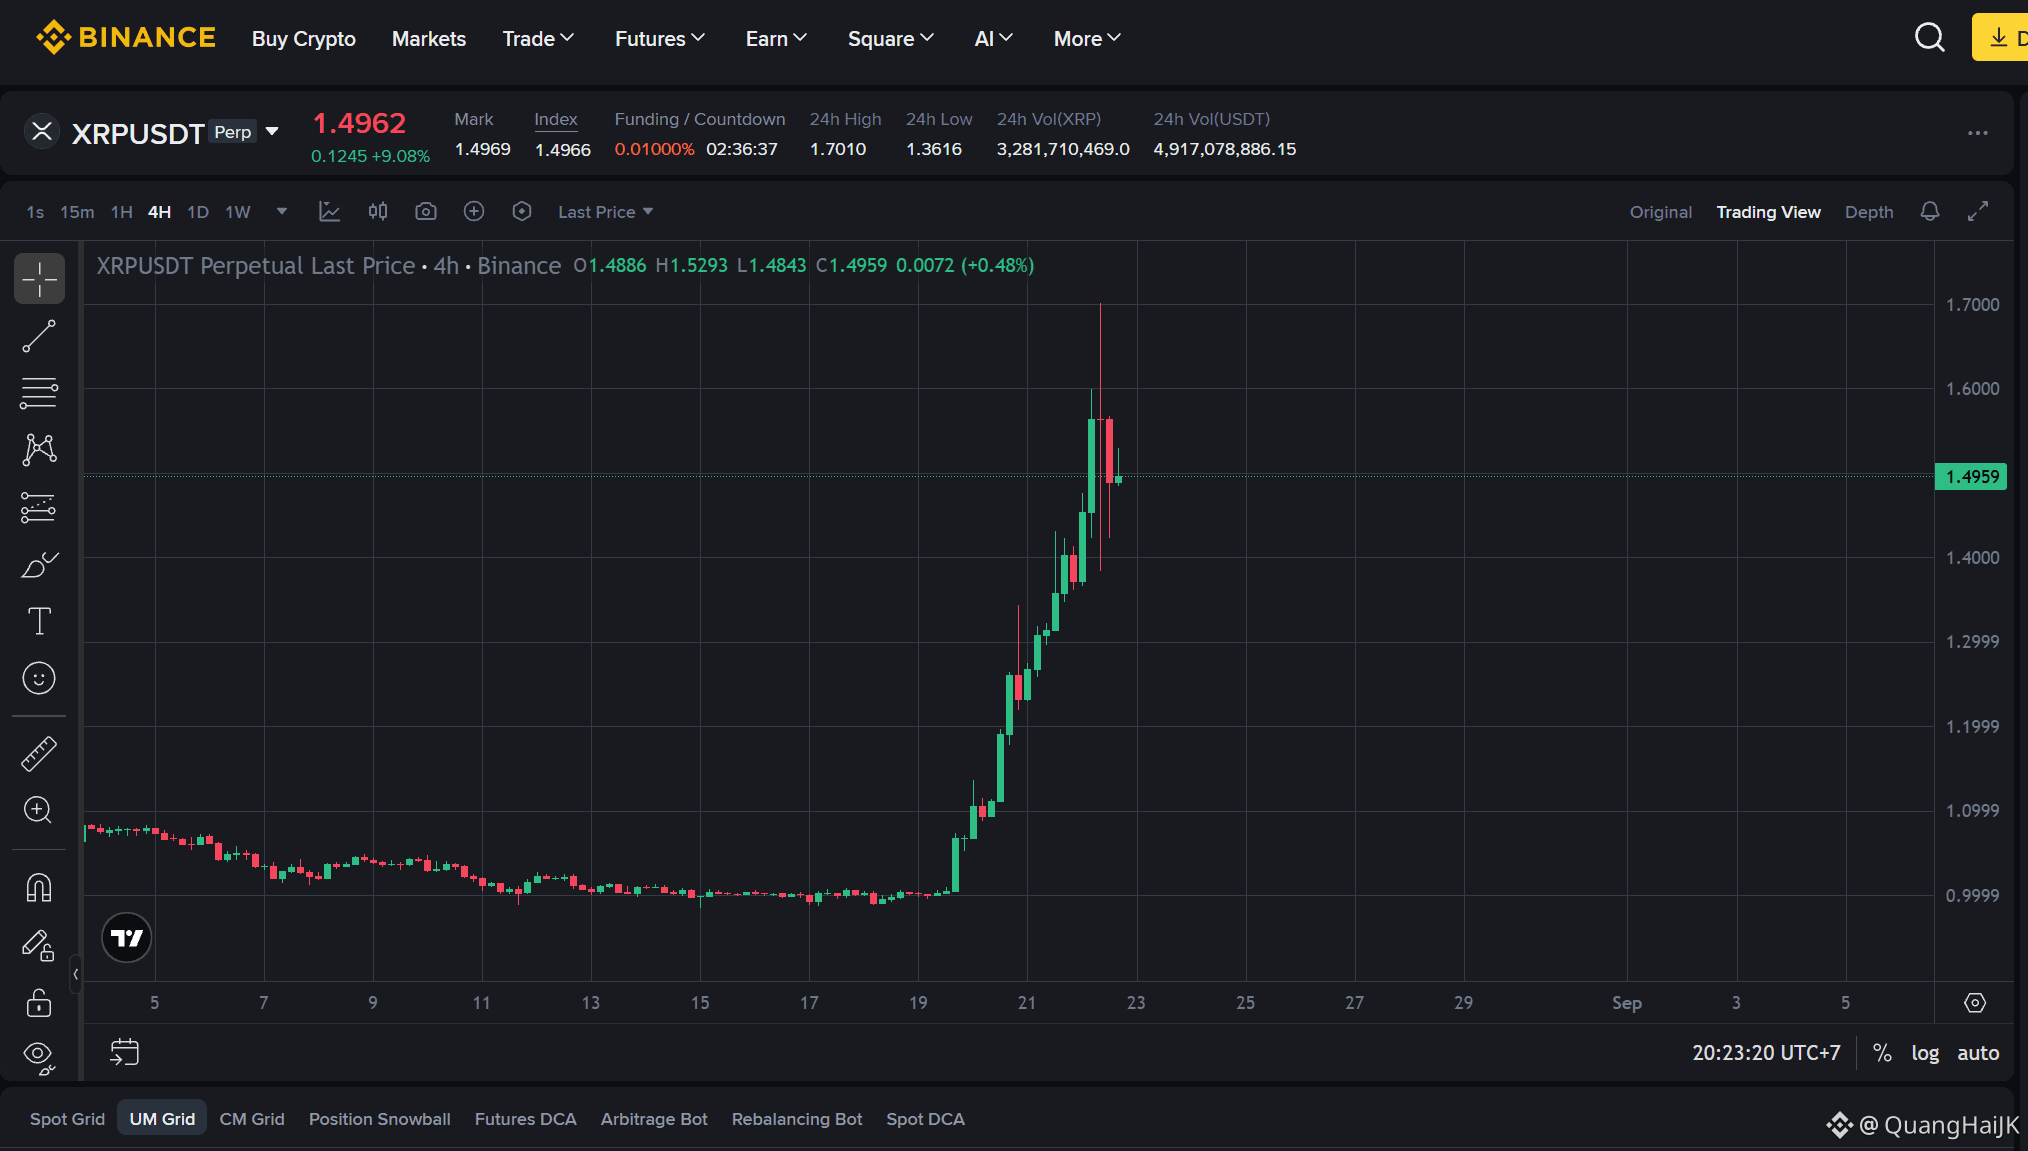Viewport: 2028px width, 1151px height.
Task: Switch to Trading View chart
Action: [1769, 212]
